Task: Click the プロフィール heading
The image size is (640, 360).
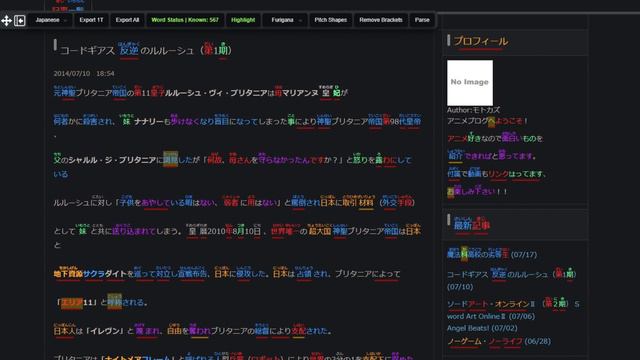Action: (481, 41)
